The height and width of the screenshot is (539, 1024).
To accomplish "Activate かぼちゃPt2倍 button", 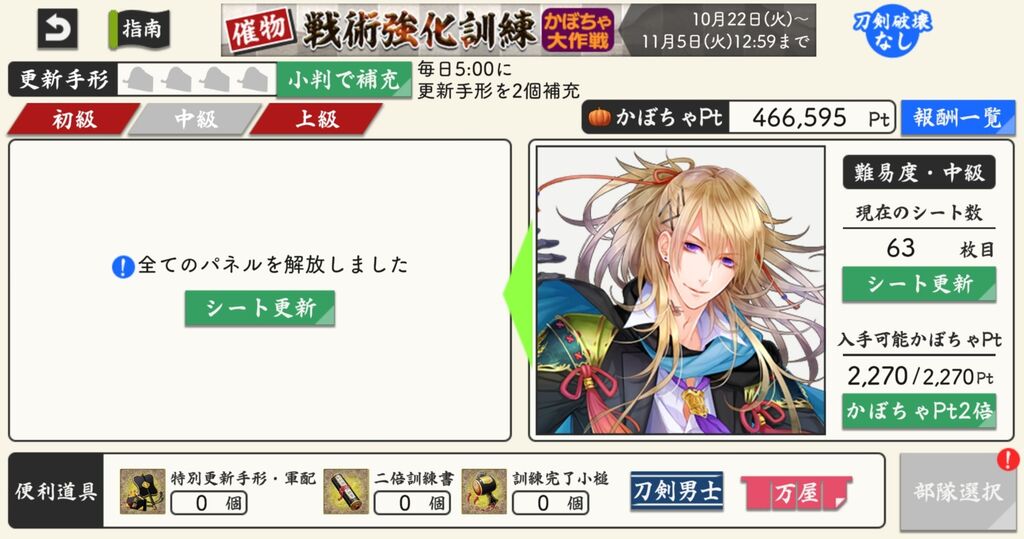I will click(x=919, y=411).
